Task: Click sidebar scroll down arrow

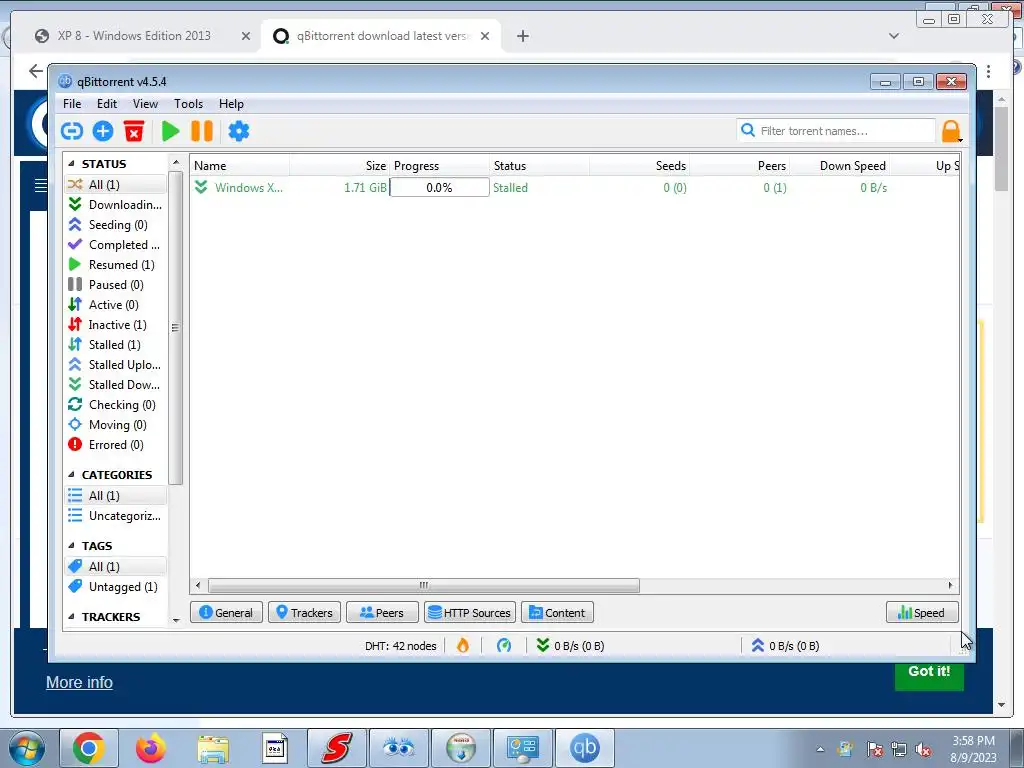Action: tap(176, 620)
